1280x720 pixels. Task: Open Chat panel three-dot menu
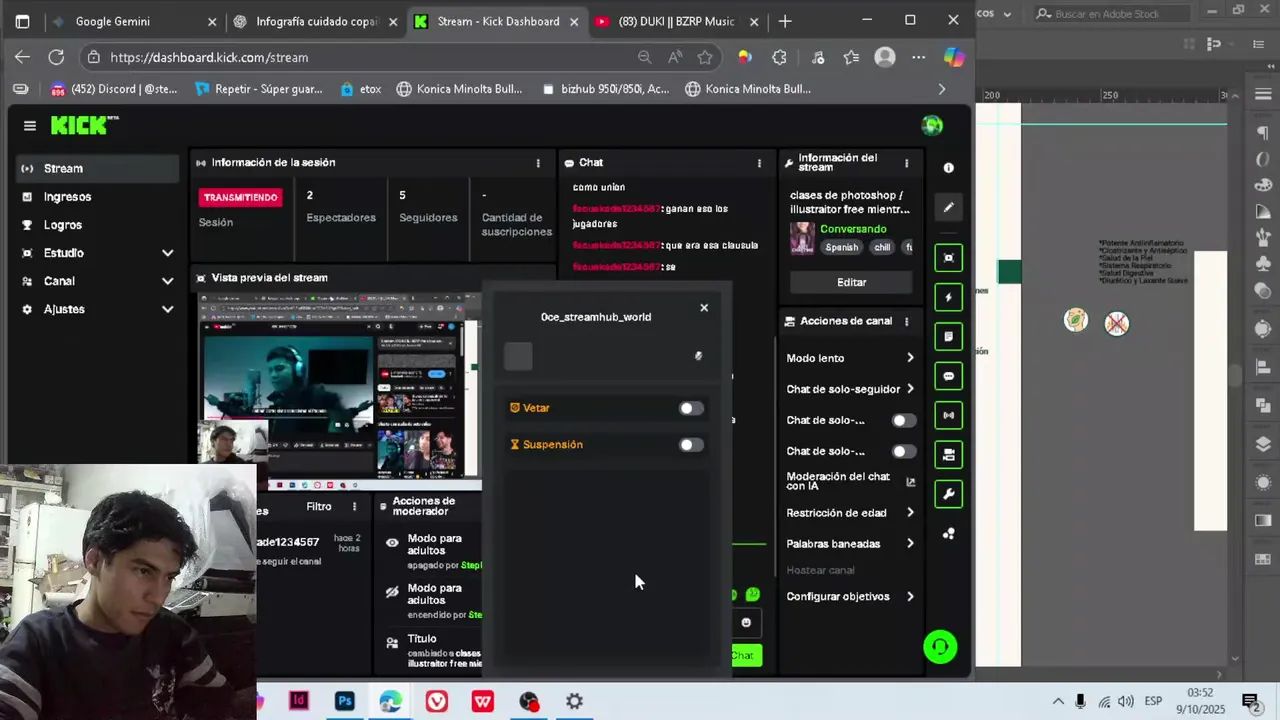click(759, 163)
